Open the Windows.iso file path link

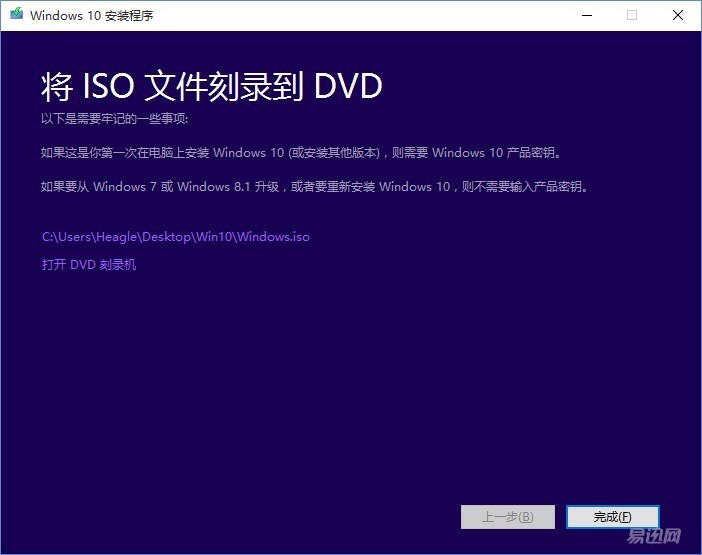(x=176, y=236)
